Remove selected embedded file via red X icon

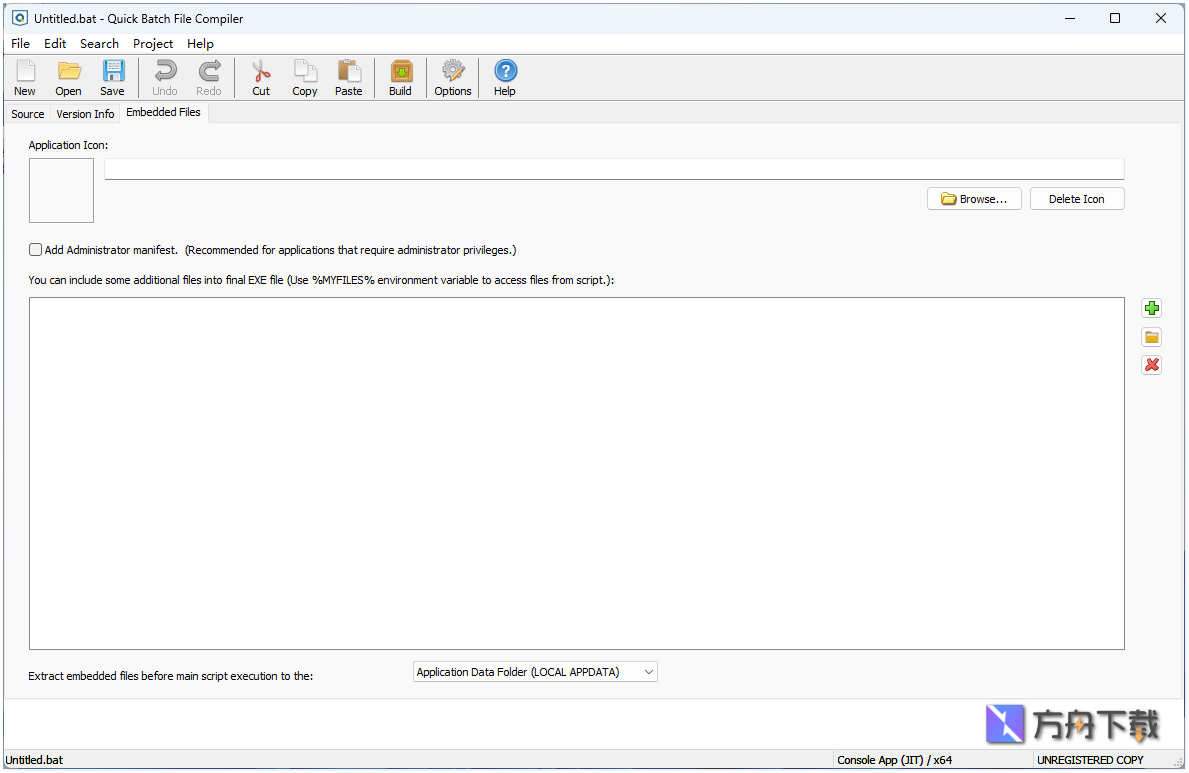1152,365
